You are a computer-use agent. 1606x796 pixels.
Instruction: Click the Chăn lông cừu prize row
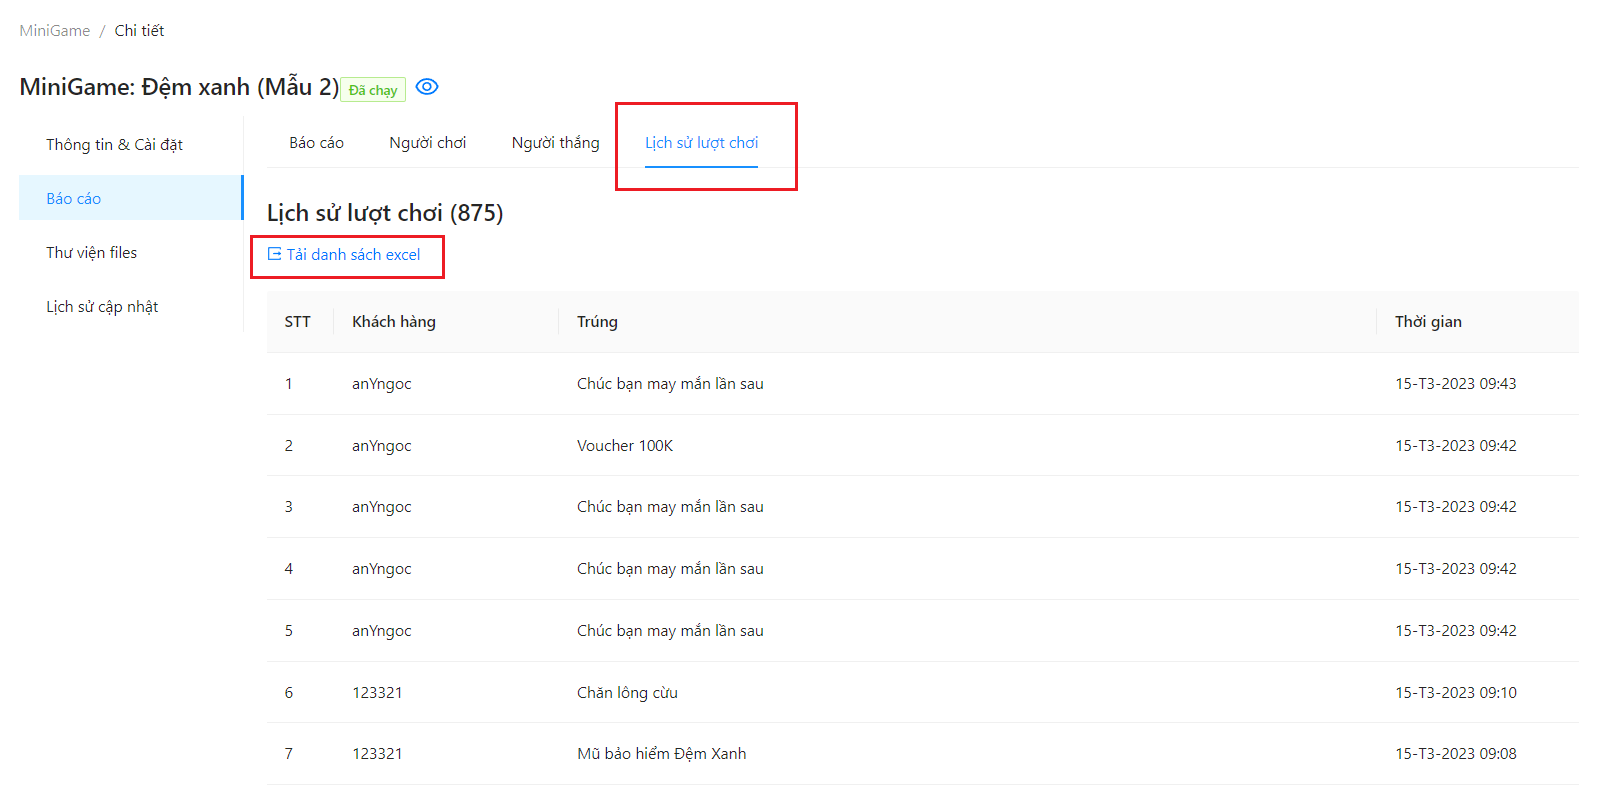tap(627, 693)
